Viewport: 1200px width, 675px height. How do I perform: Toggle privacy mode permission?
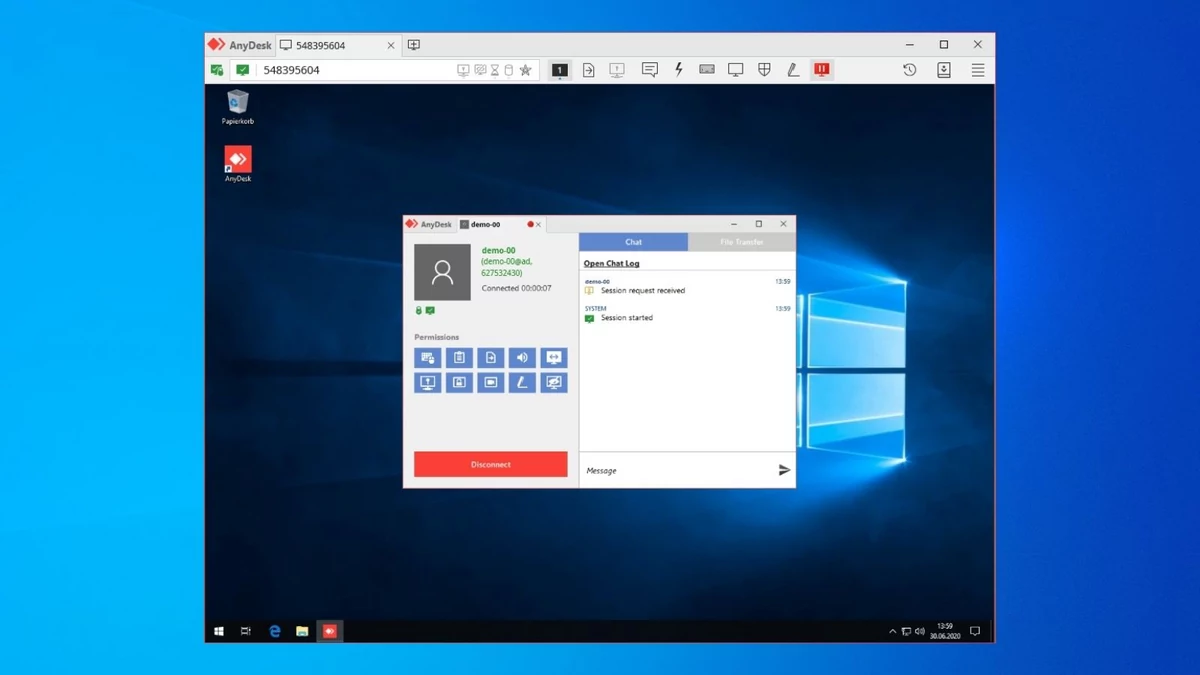pos(554,382)
